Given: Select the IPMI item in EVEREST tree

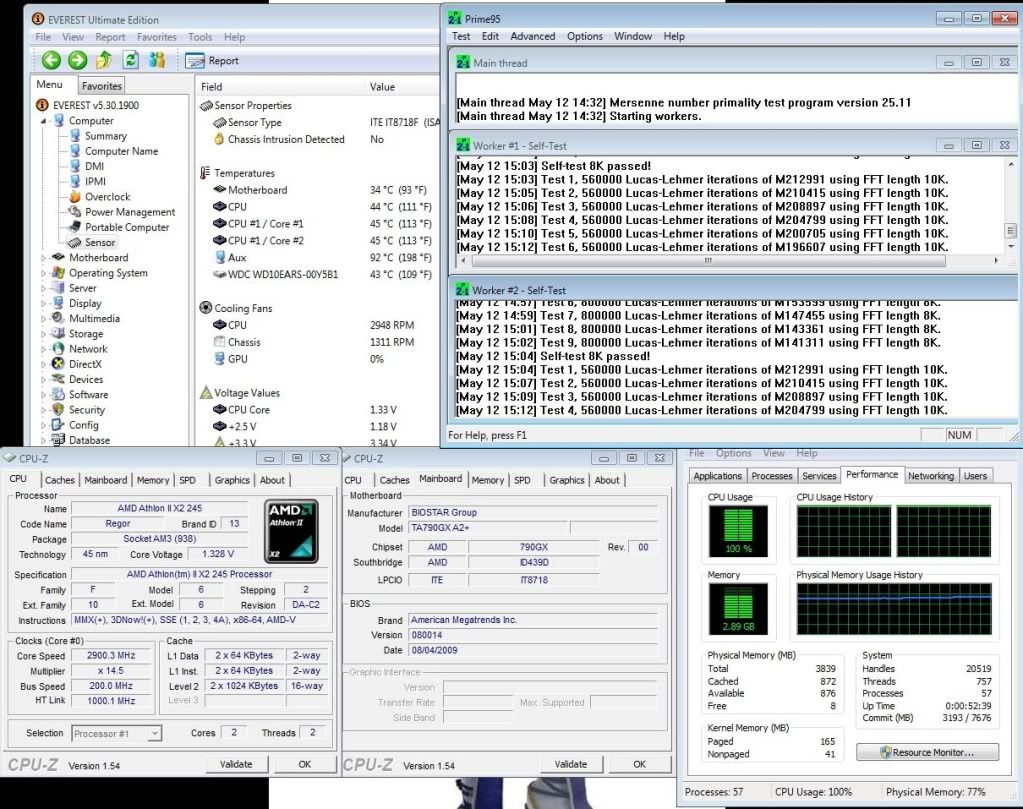Looking at the screenshot, I should (95, 181).
